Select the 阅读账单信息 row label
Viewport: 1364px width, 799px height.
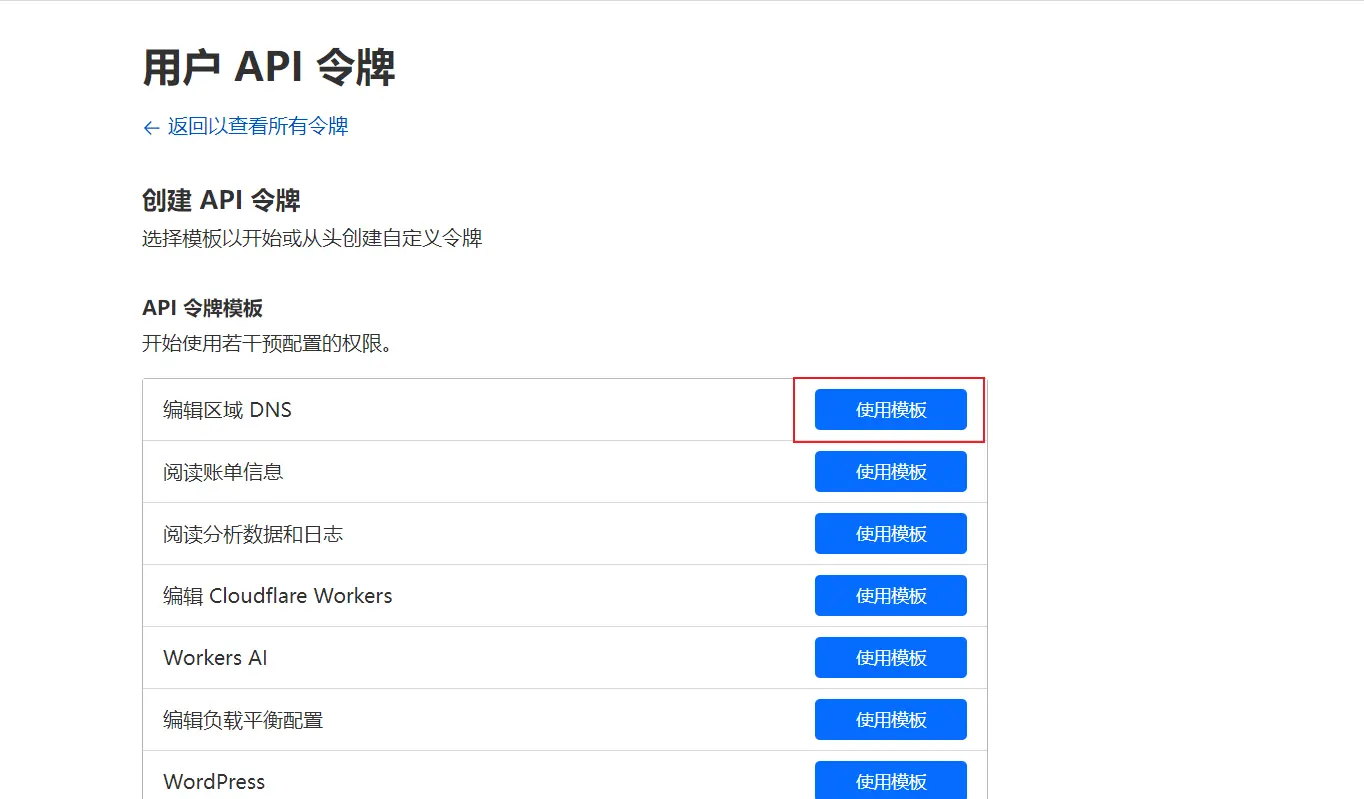223,472
